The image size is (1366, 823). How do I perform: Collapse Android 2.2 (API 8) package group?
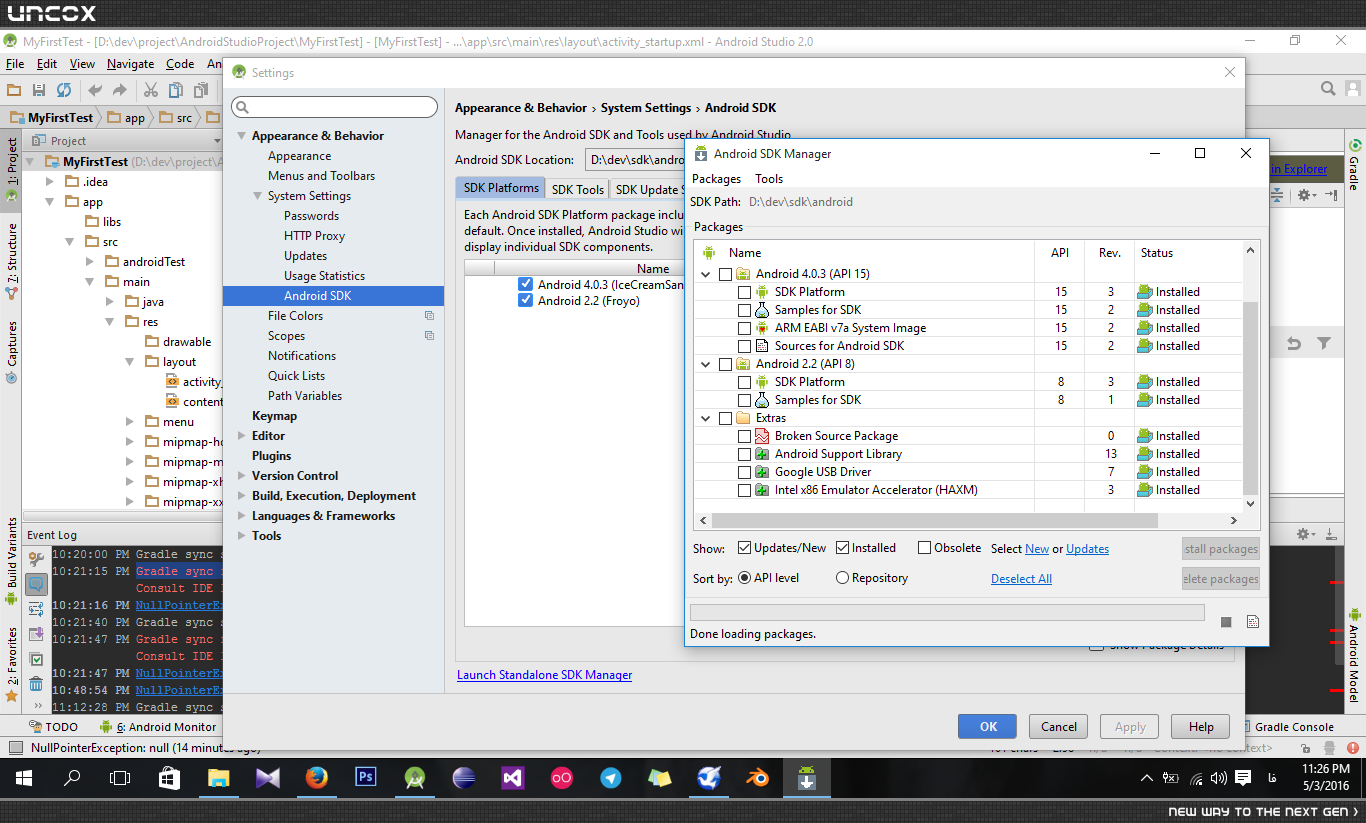pyautogui.click(x=707, y=364)
